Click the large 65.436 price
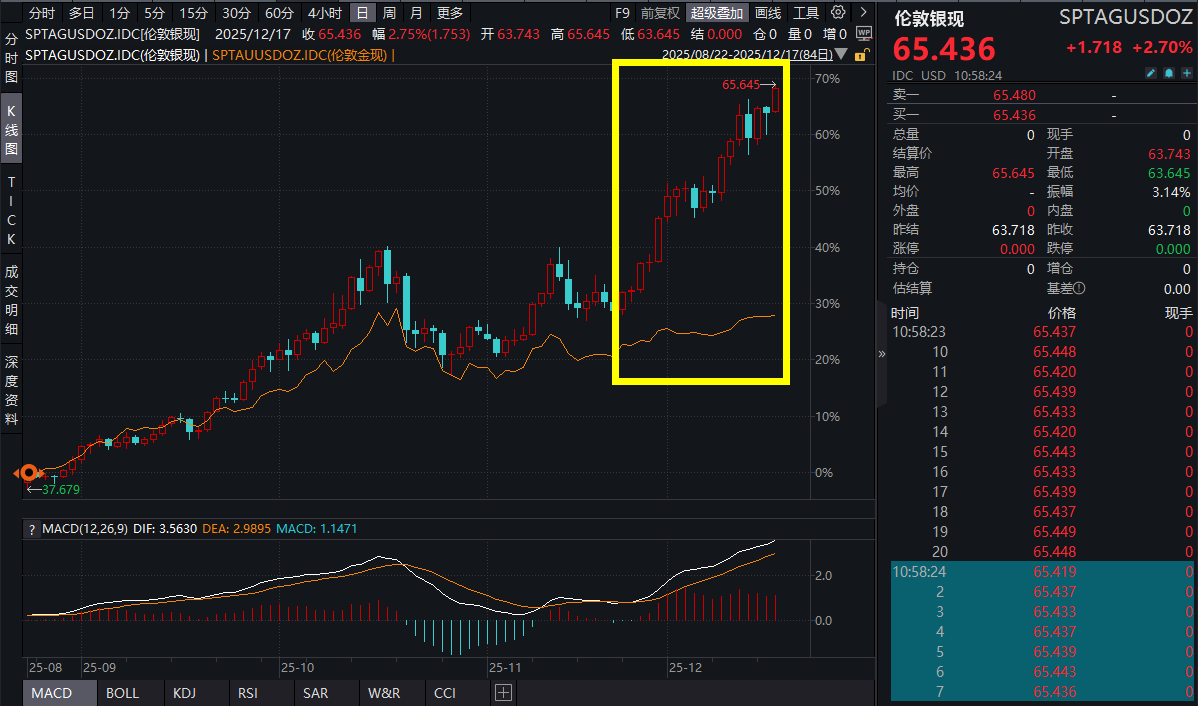The height and width of the screenshot is (706, 1198). (944, 49)
